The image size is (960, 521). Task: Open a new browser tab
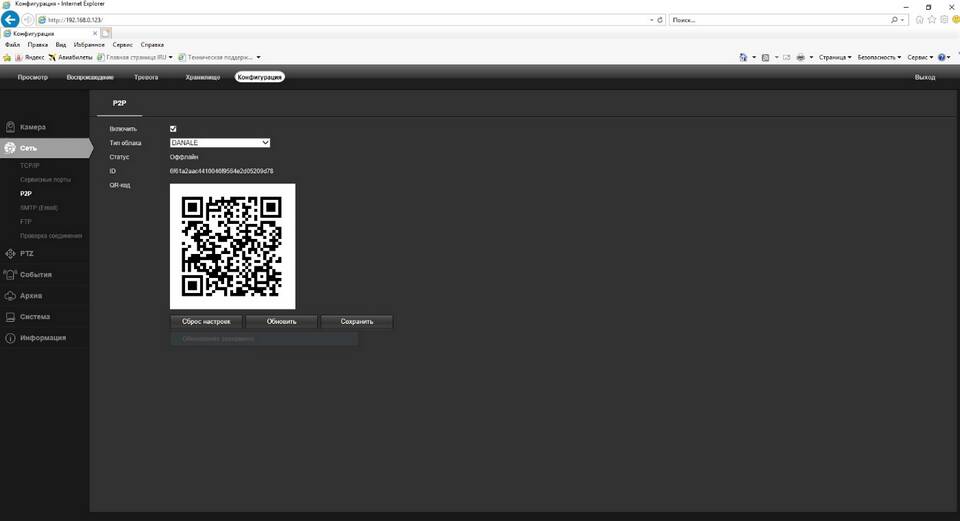106,33
